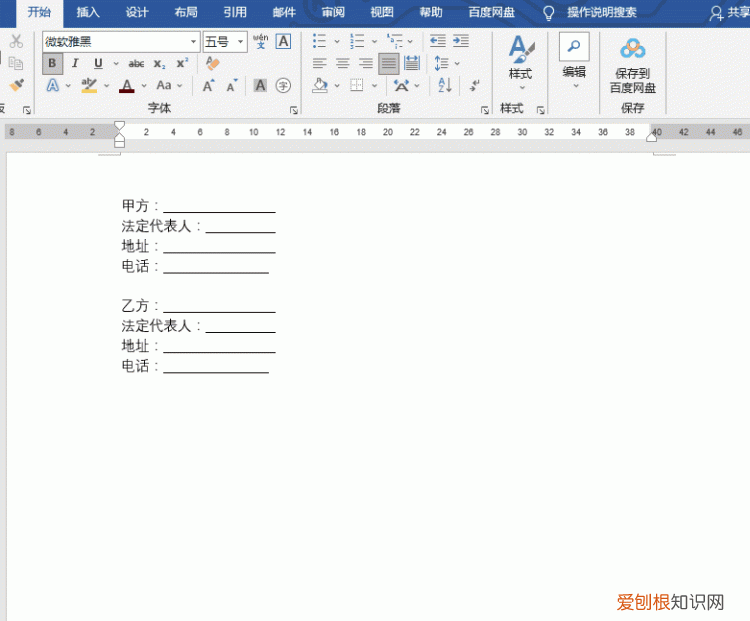The height and width of the screenshot is (621, 750).
Task: Align text right
Action: coord(366,63)
